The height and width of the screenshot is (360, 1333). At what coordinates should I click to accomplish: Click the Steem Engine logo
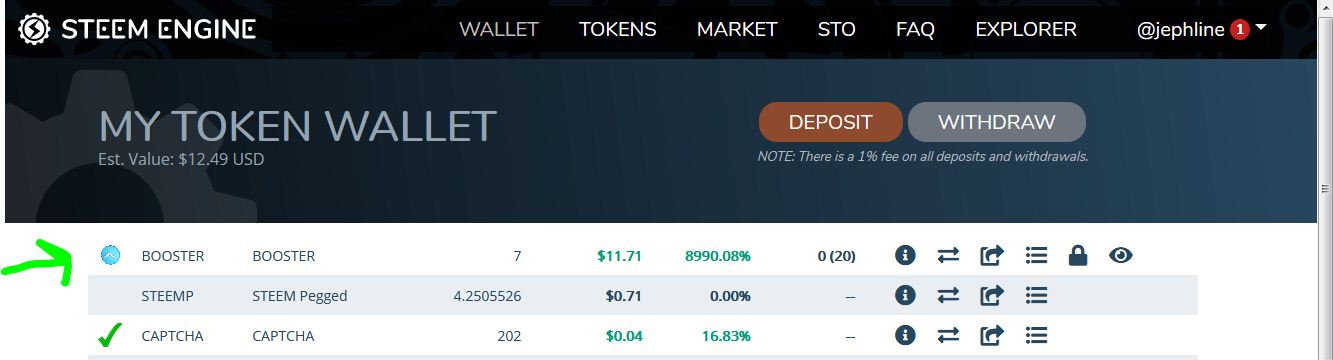pos(137,29)
